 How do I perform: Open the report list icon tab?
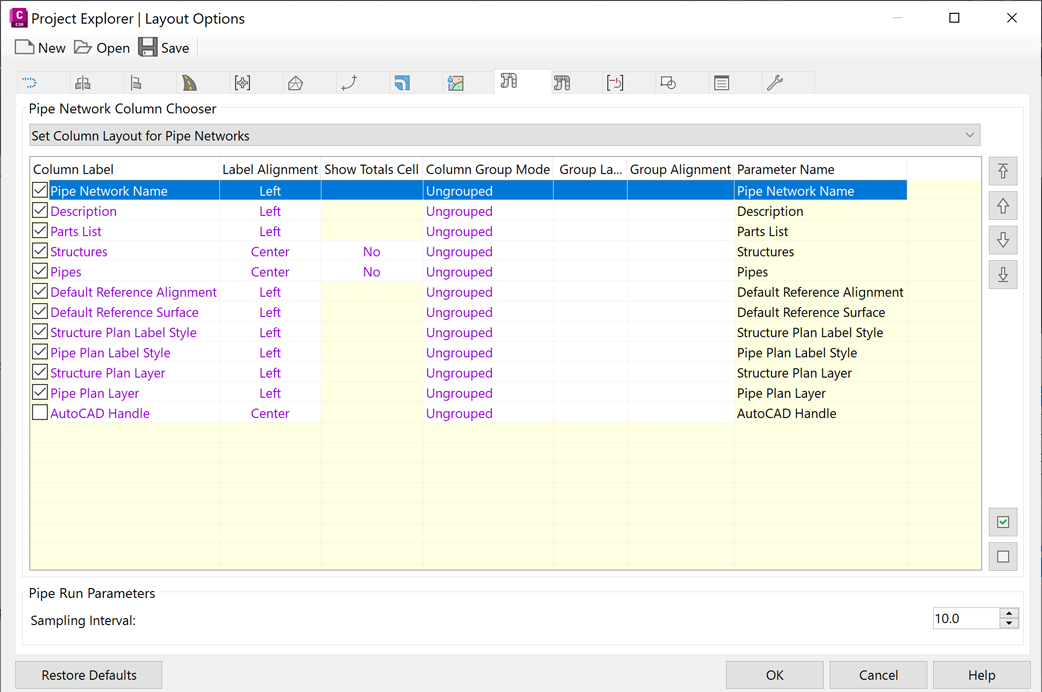click(x=722, y=83)
